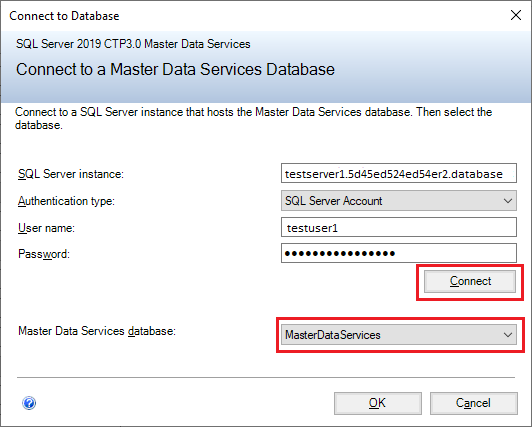
Task: Close the Connect to Database dialog
Action: (x=516, y=15)
